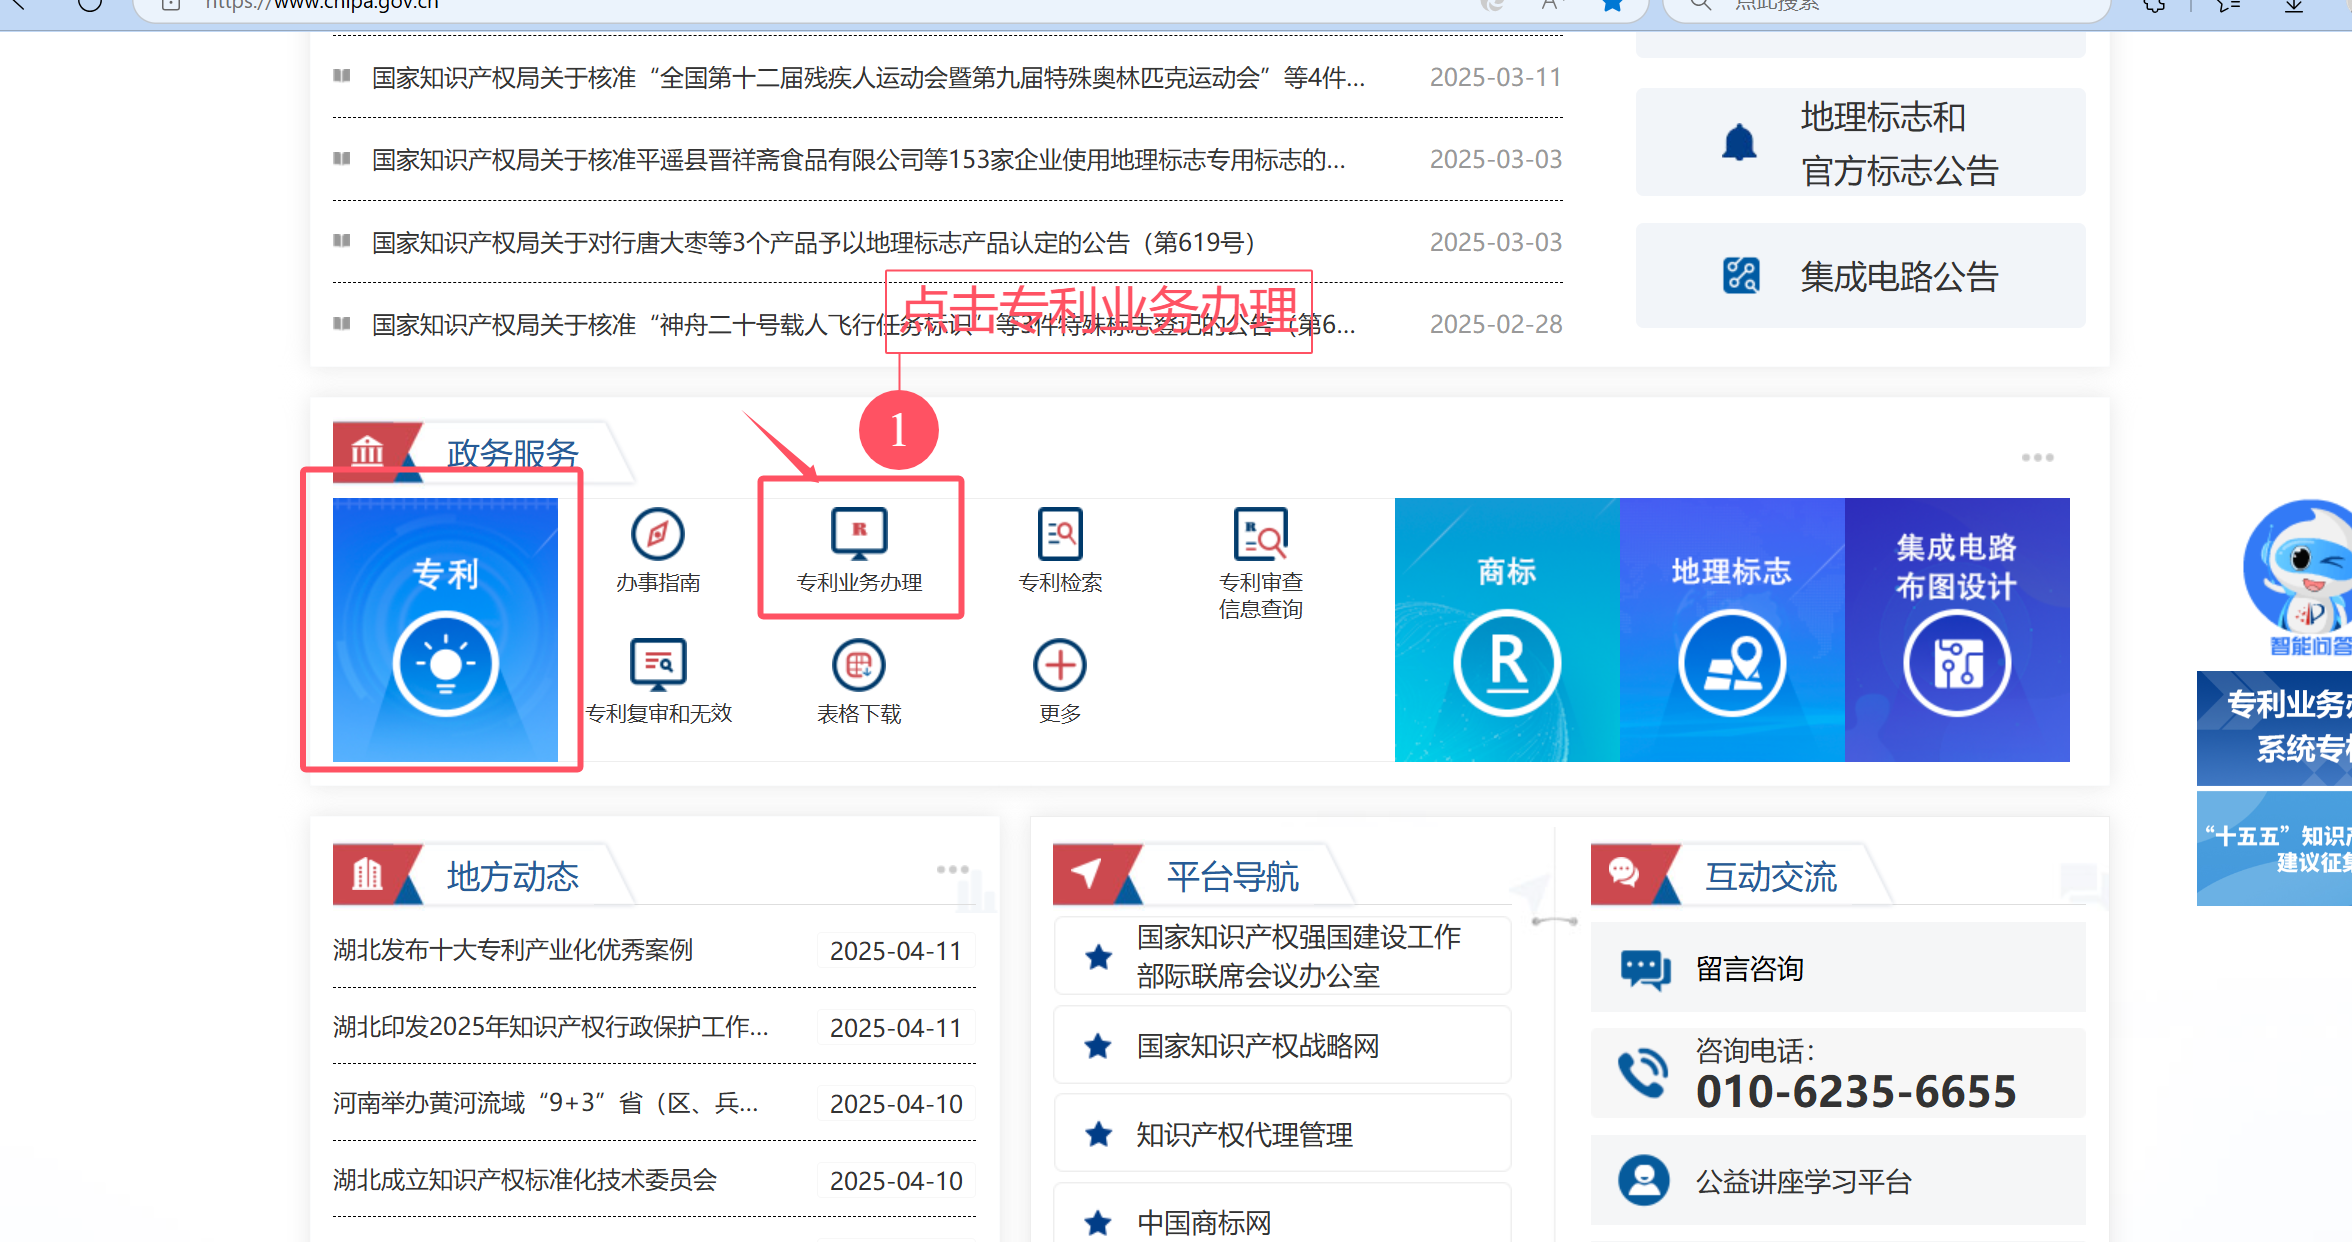Open the 湖北发布十大专利产业化优秀案例 news link
The image size is (2352, 1242).
click(x=512, y=950)
